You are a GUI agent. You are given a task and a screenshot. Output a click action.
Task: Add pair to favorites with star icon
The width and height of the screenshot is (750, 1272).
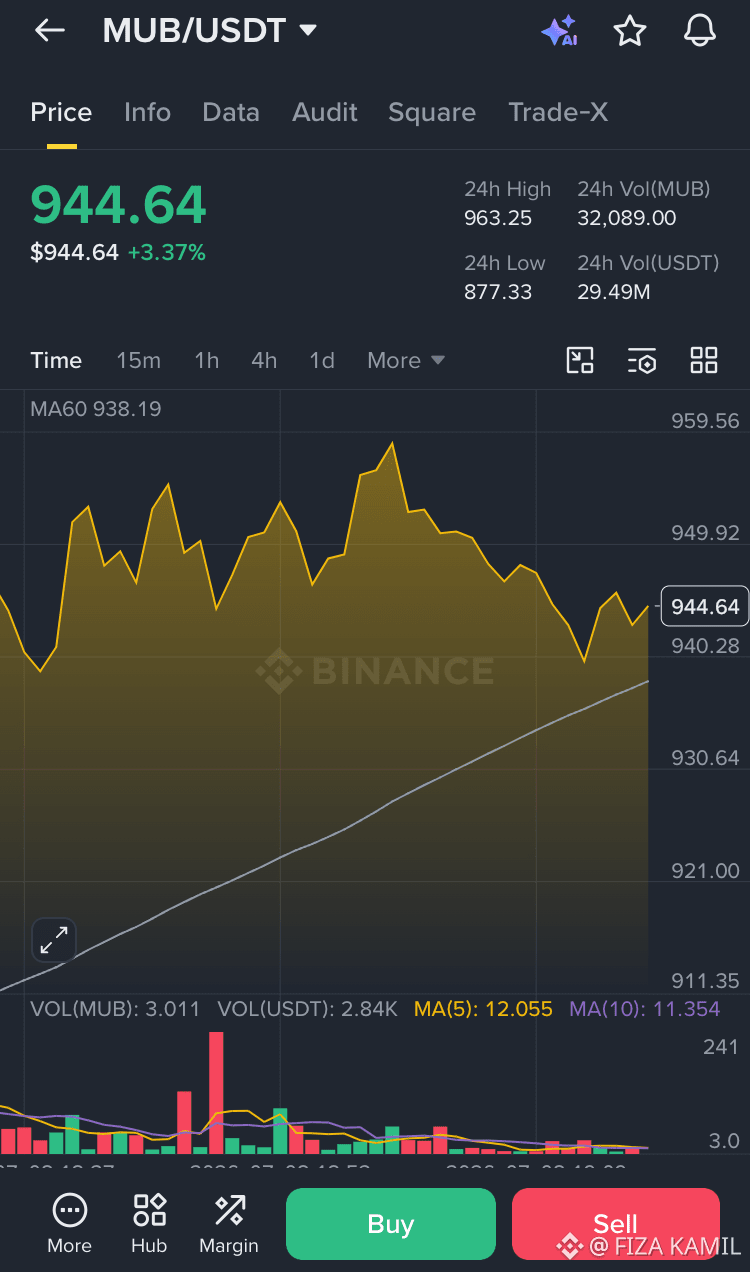coord(629,31)
